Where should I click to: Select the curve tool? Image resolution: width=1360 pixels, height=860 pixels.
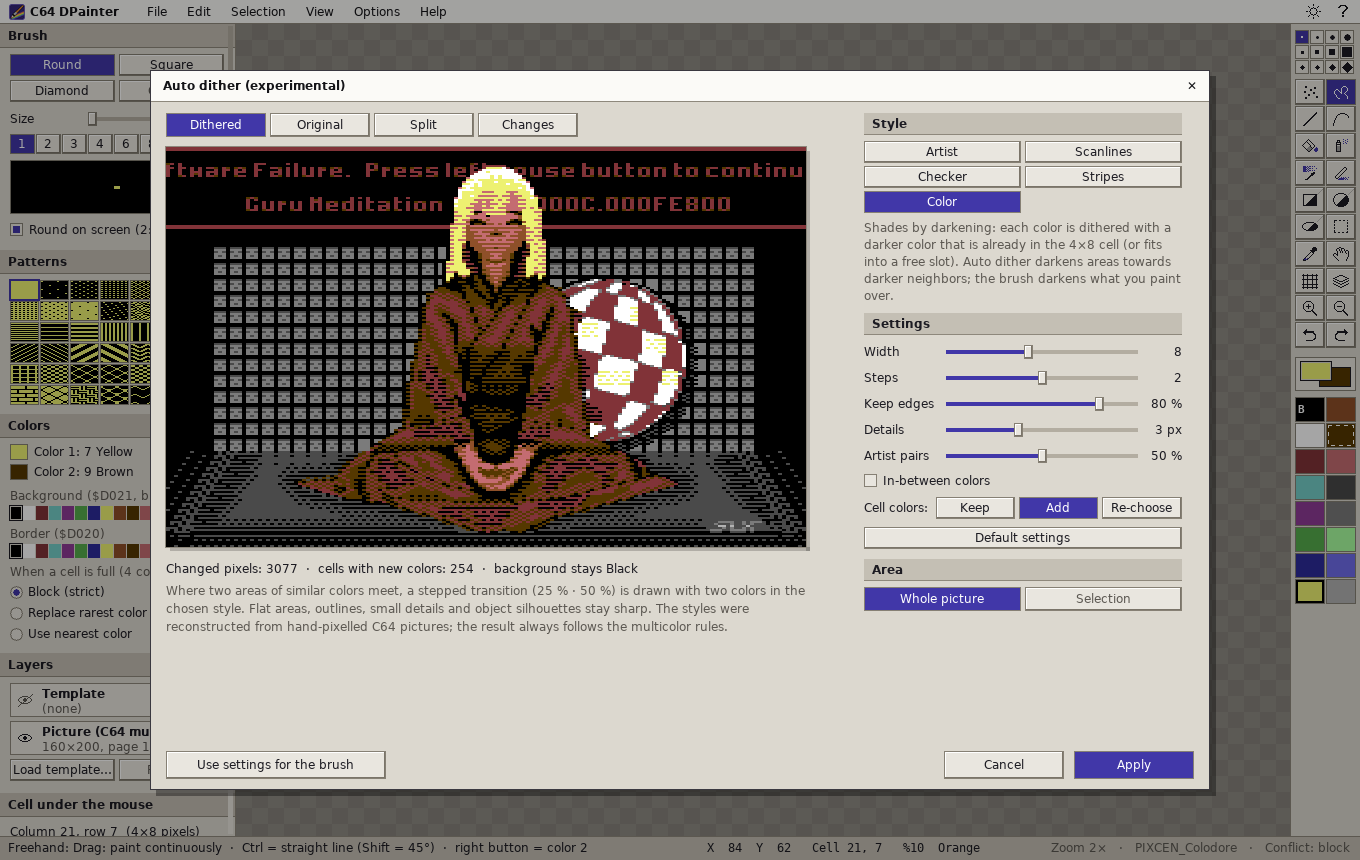click(1341, 119)
